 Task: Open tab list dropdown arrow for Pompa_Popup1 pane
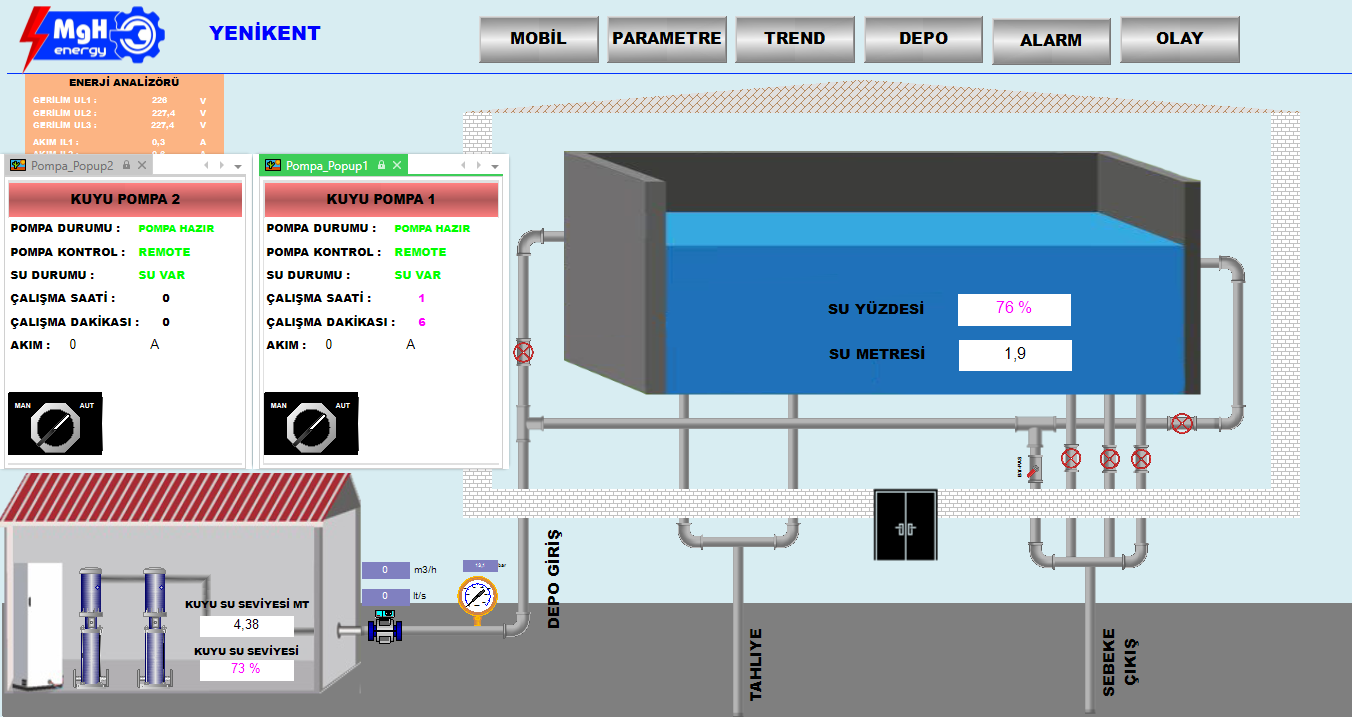point(494,166)
